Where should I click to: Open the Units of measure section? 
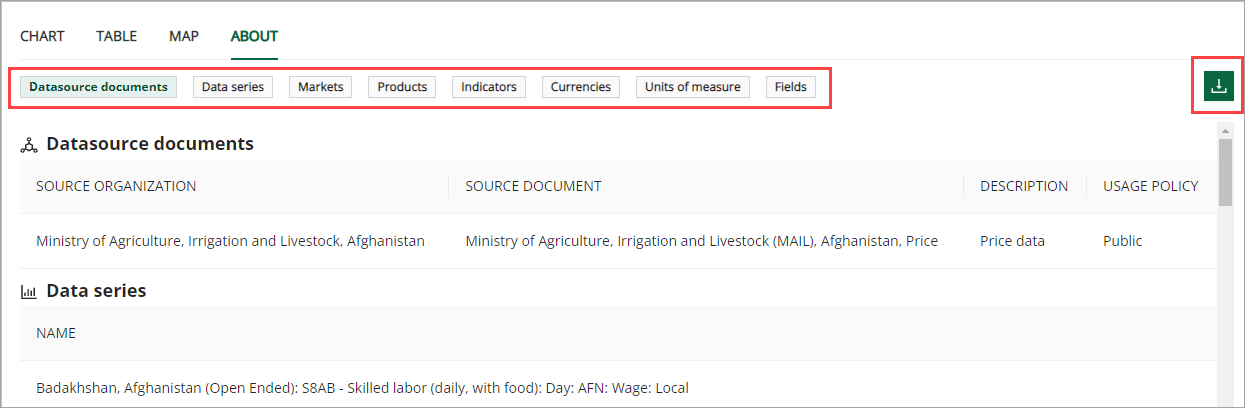692,87
